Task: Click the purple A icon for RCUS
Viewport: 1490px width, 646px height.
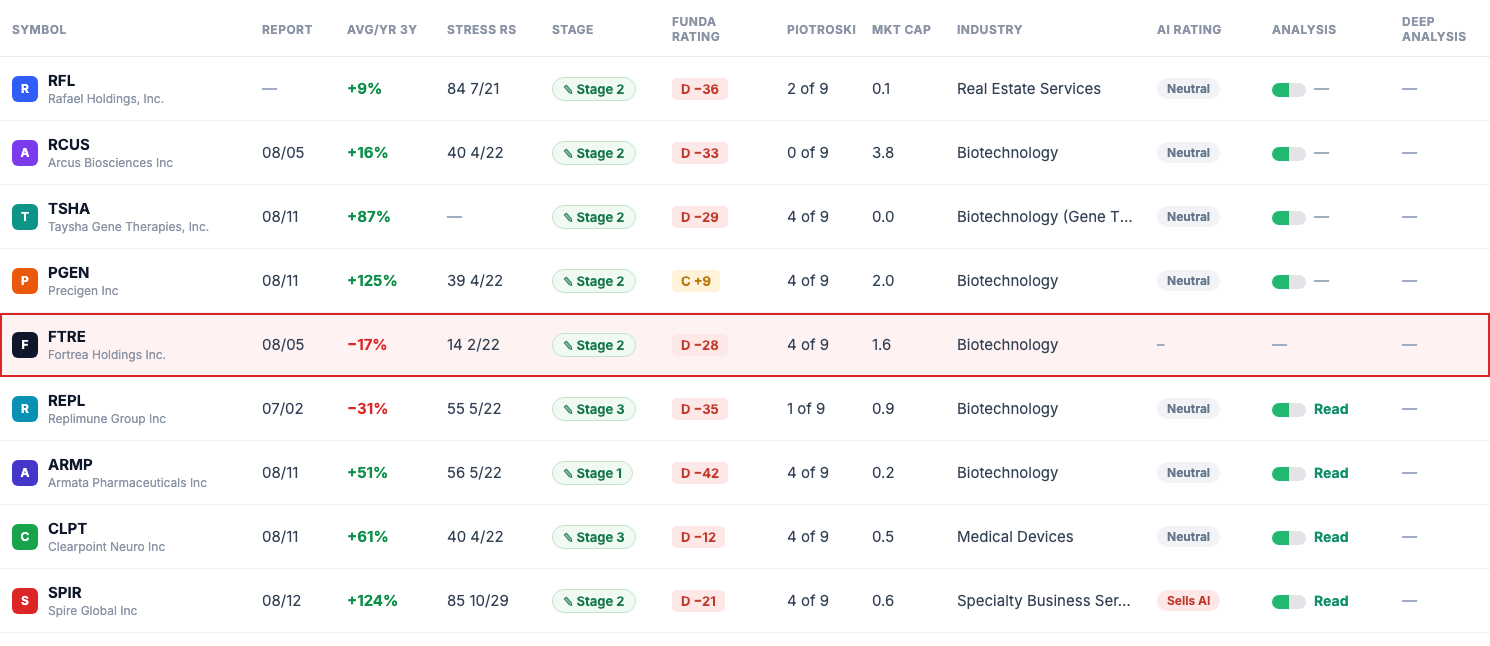Action: pyautogui.click(x=25, y=153)
